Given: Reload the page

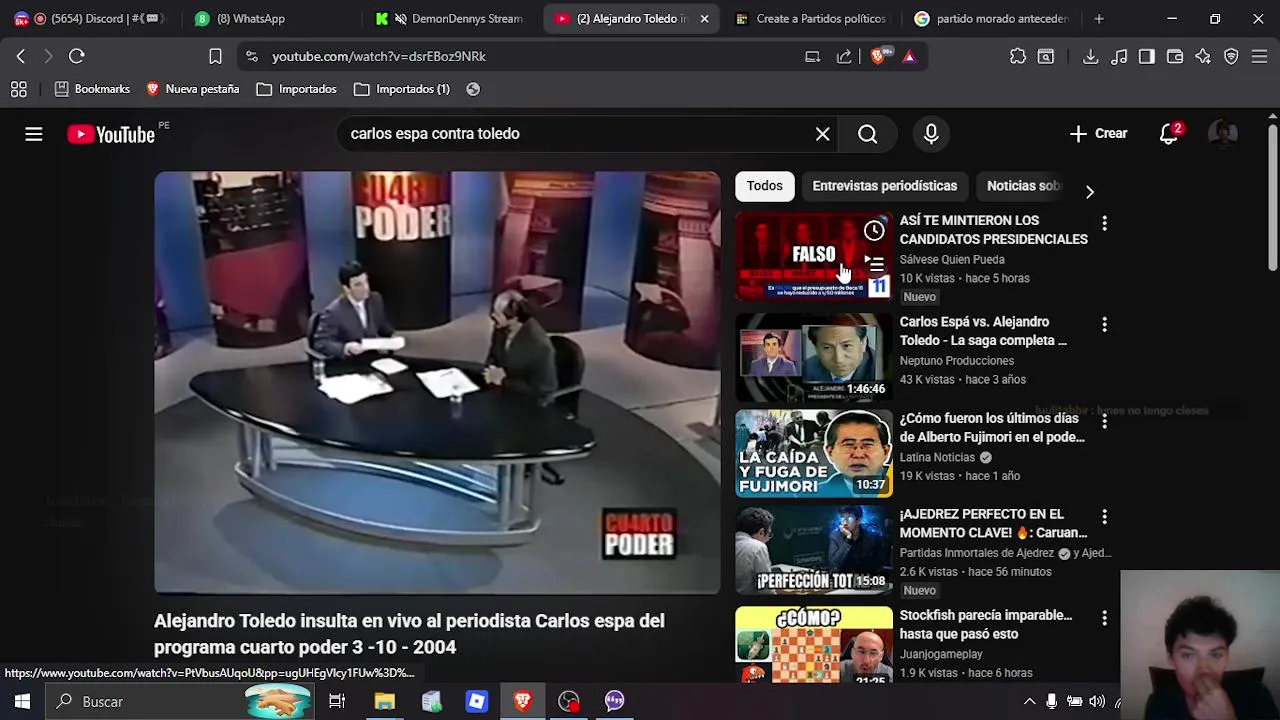Looking at the screenshot, I should point(77,56).
